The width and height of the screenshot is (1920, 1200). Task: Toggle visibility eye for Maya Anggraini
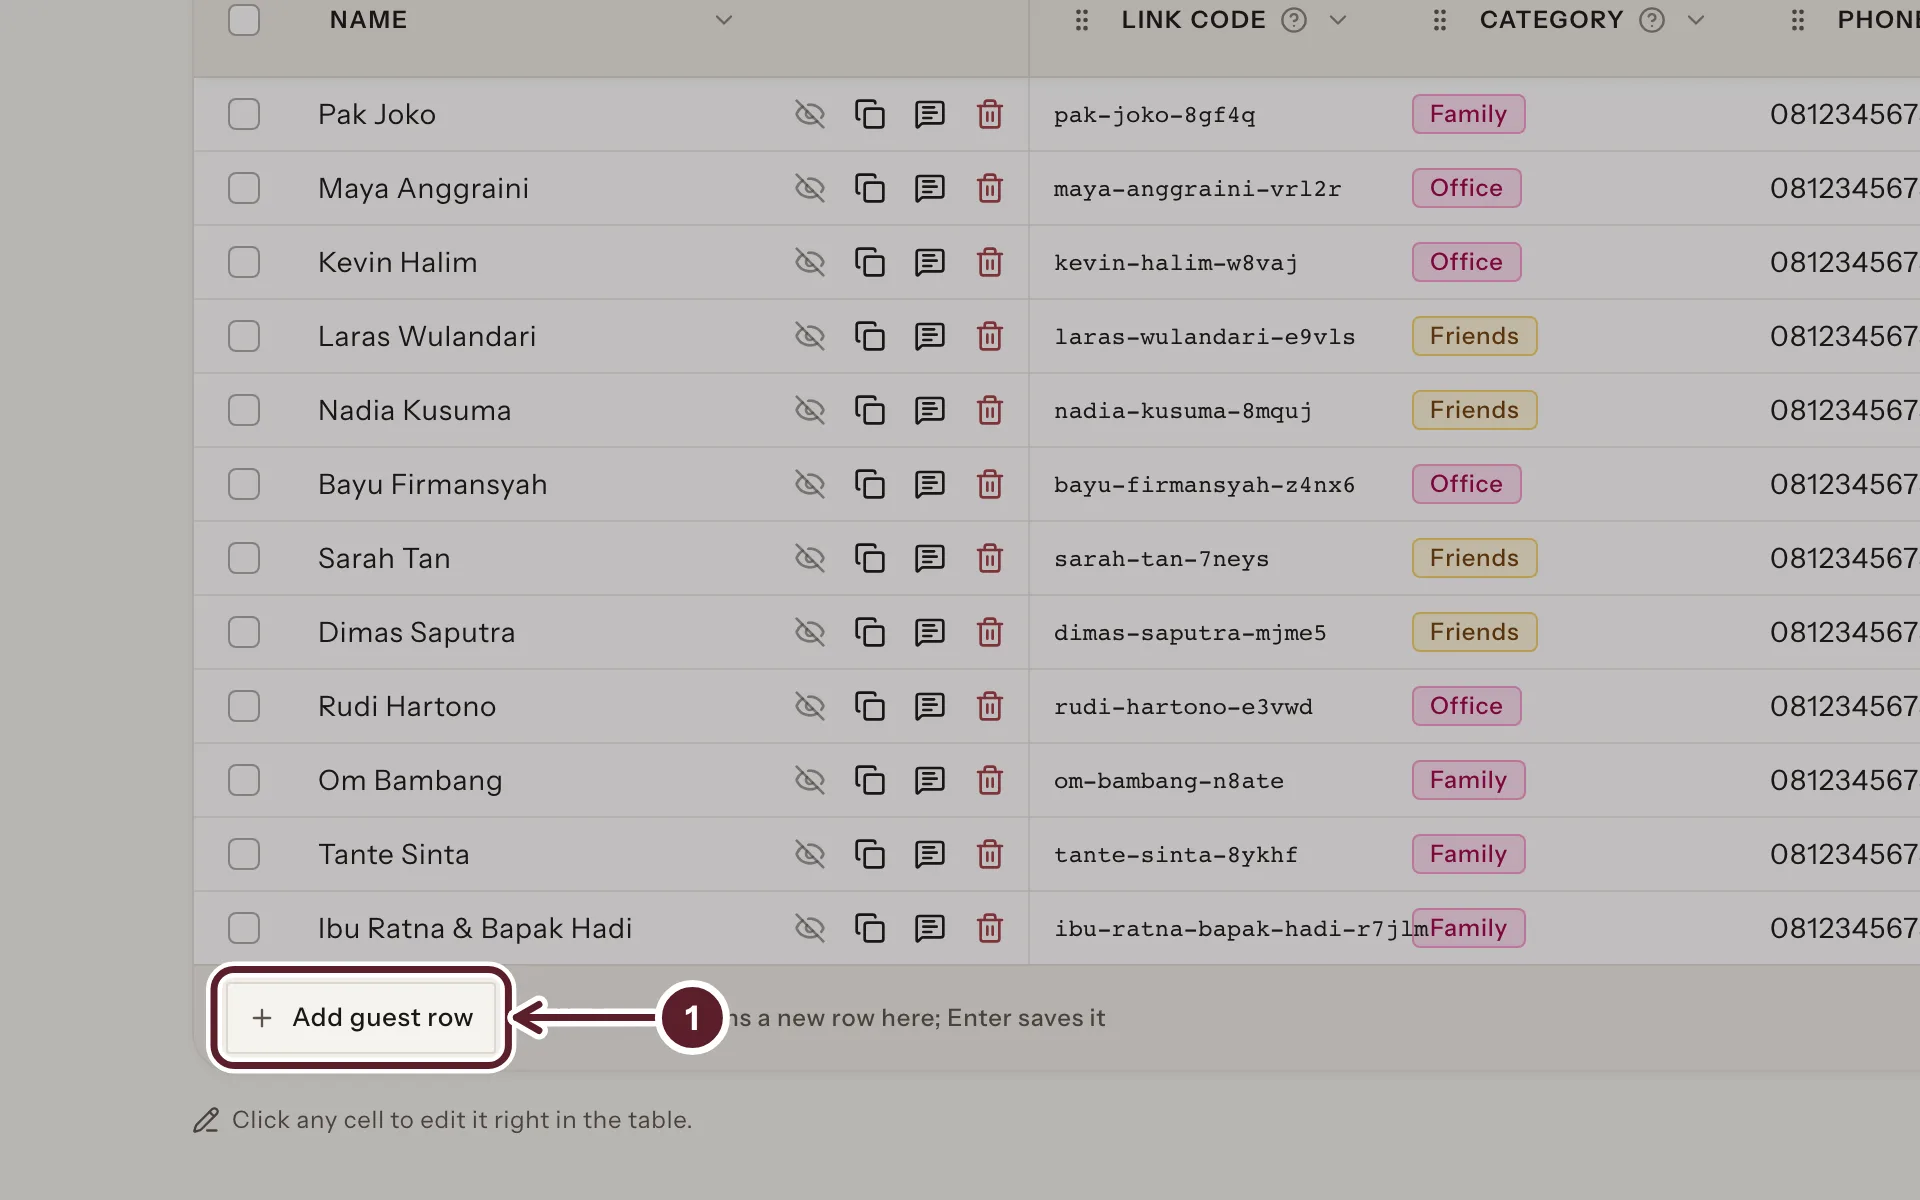(809, 188)
